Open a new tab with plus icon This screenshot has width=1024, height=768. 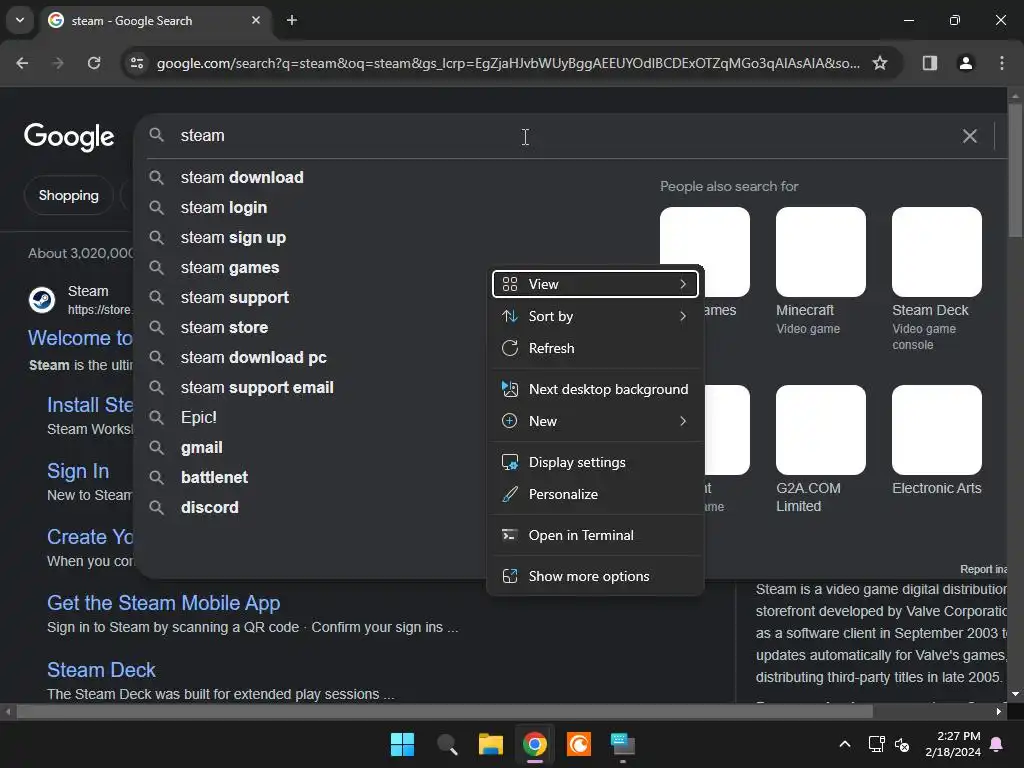pyautogui.click(x=292, y=20)
